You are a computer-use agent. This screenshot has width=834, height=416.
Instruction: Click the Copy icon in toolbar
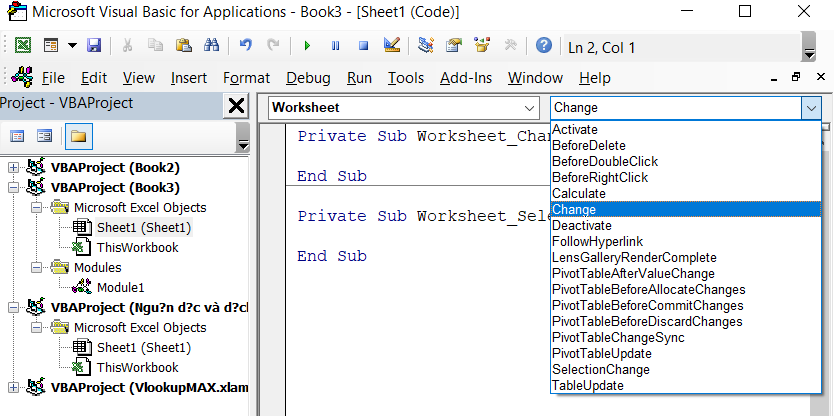click(x=155, y=46)
